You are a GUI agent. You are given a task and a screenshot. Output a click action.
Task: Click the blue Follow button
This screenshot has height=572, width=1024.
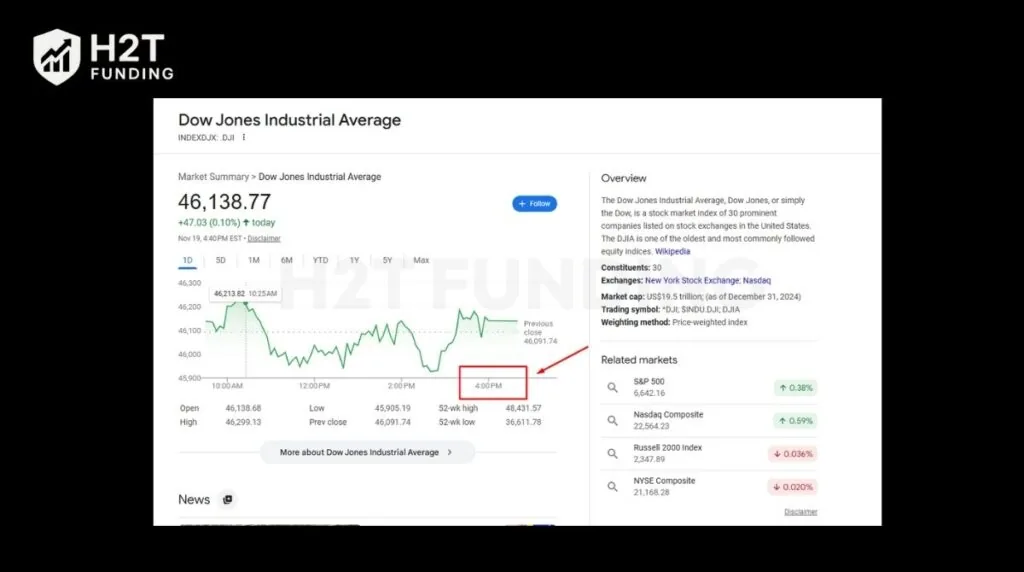pyautogui.click(x=534, y=204)
